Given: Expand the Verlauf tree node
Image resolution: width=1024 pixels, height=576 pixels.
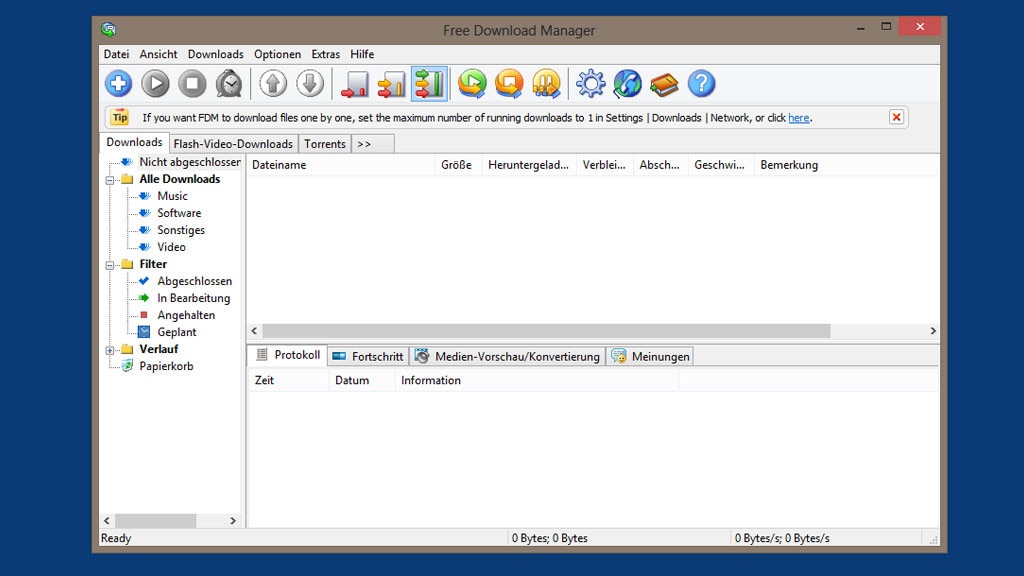Looking at the screenshot, I should 110,350.
